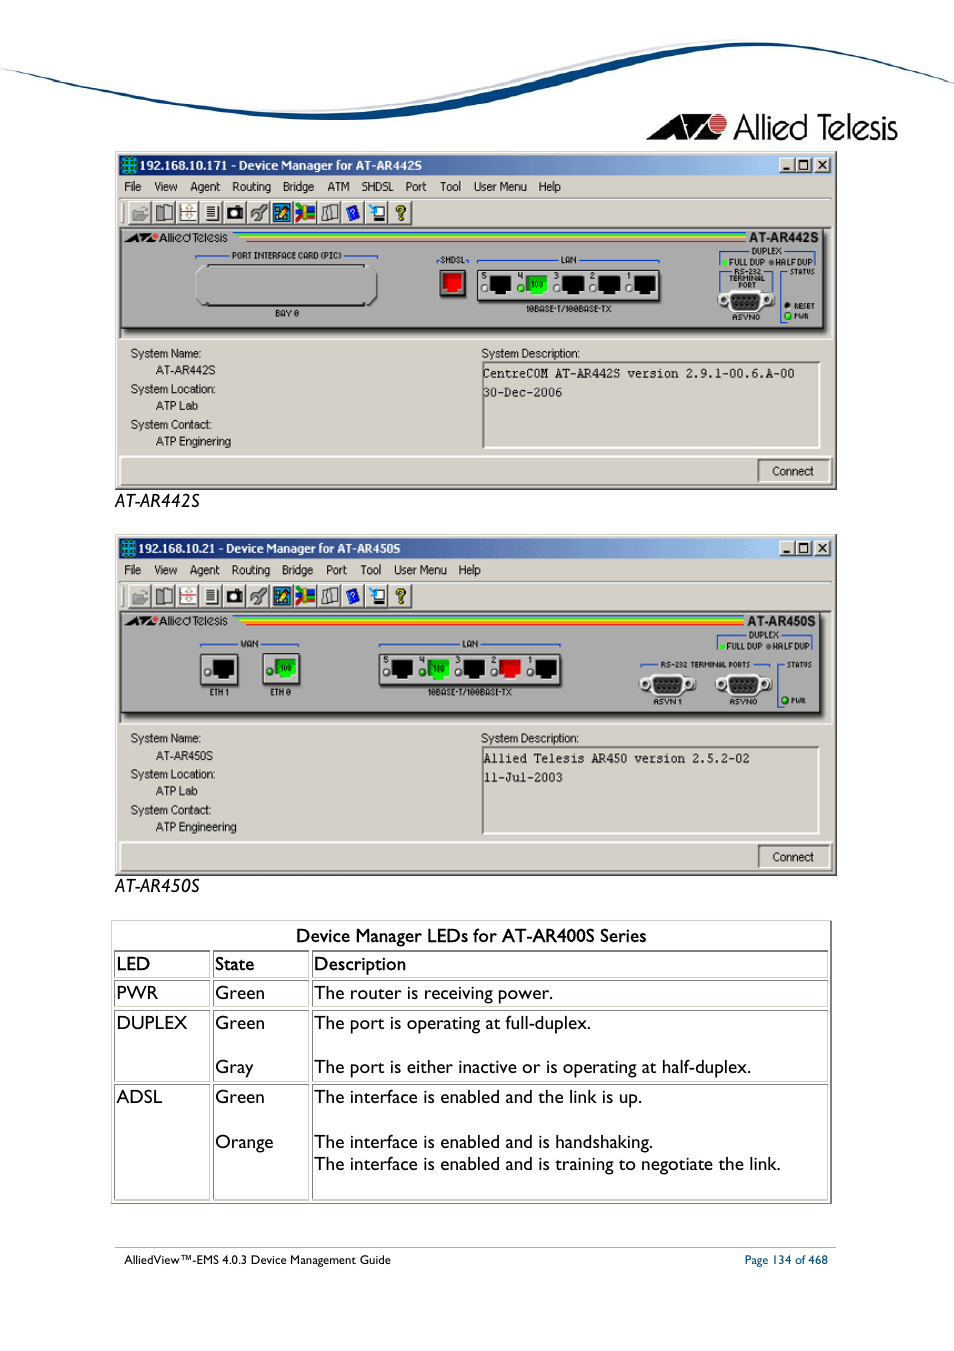
Task: Minimize the AT-AR442S Device Manager window
Action: pos(786,165)
